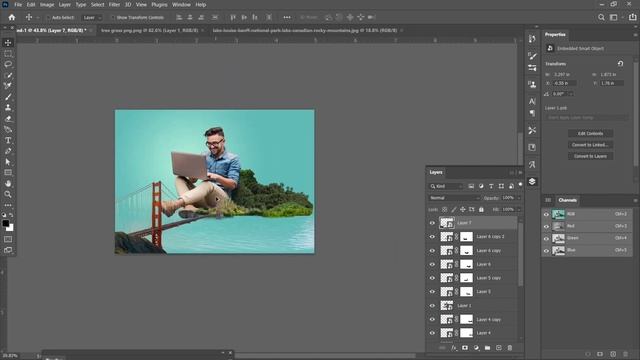Click the background color swatch

[11, 228]
